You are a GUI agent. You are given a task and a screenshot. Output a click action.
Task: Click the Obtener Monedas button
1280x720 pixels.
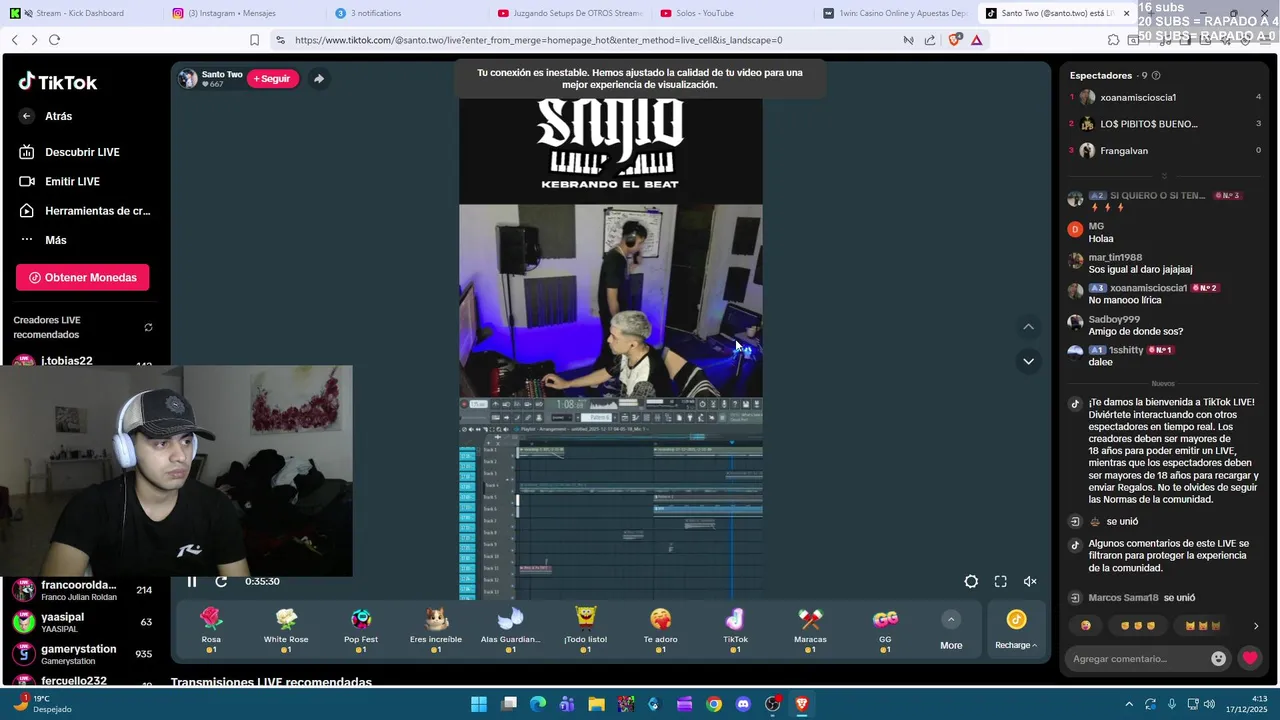coord(83,277)
